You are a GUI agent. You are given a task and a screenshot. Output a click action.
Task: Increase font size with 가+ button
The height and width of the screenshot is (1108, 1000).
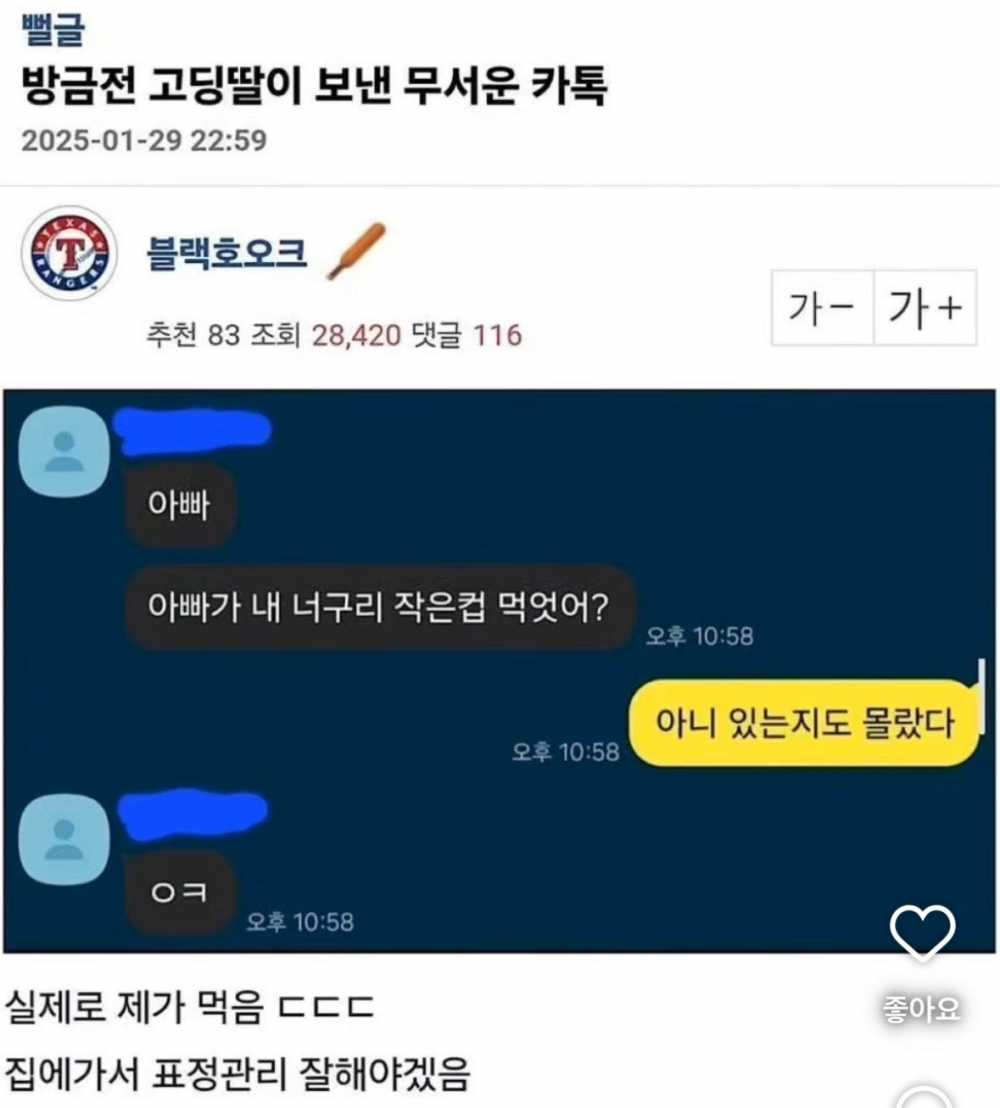[x=925, y=307]
